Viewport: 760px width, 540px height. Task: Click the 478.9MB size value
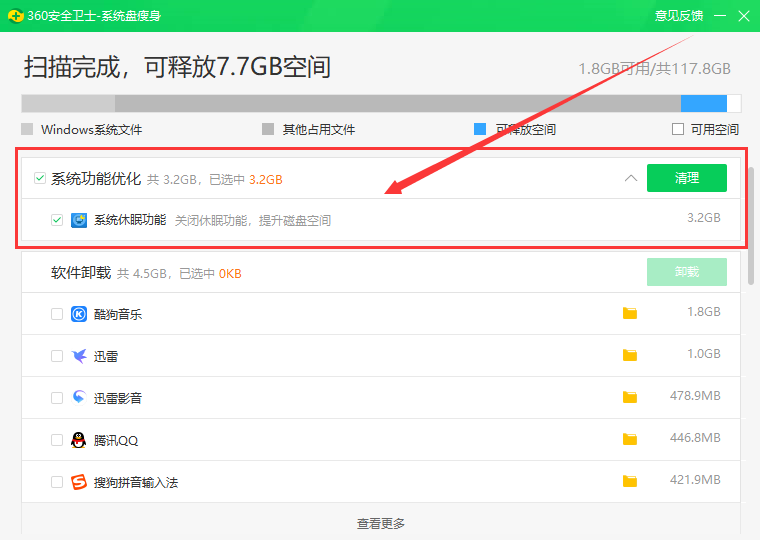click(695, 396)
